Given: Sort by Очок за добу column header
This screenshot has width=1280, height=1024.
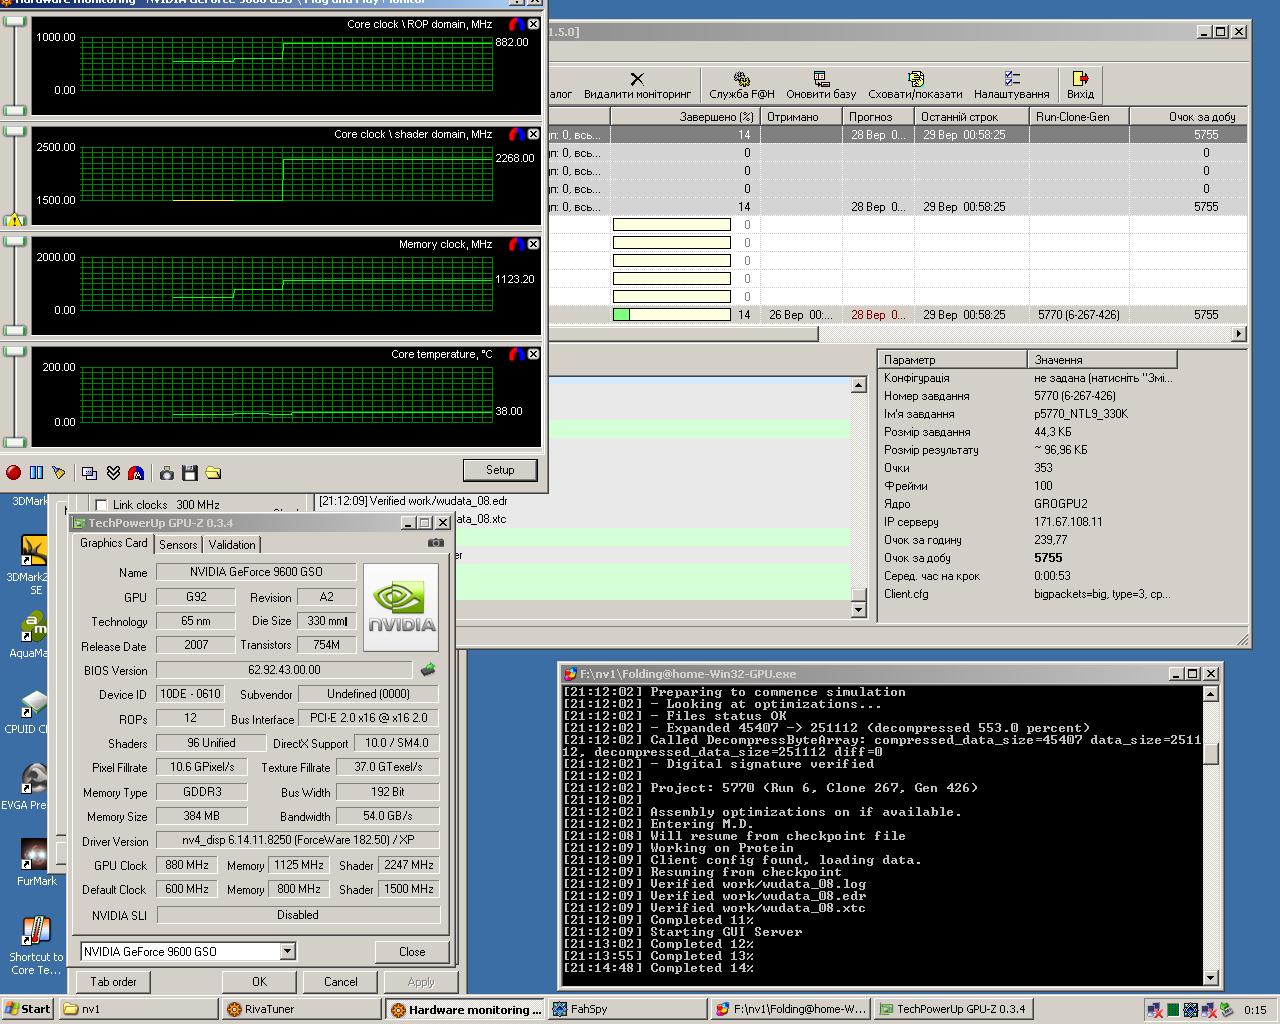Looking at the screenshot, I should pyautogui.click(x=1188, y=117).
